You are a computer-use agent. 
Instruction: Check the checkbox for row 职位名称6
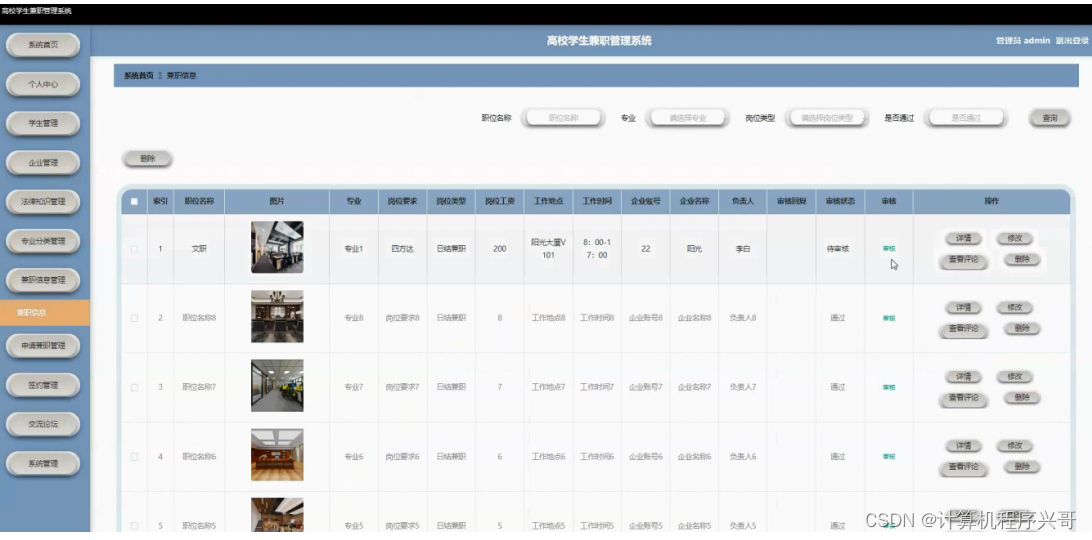(134, 456)
